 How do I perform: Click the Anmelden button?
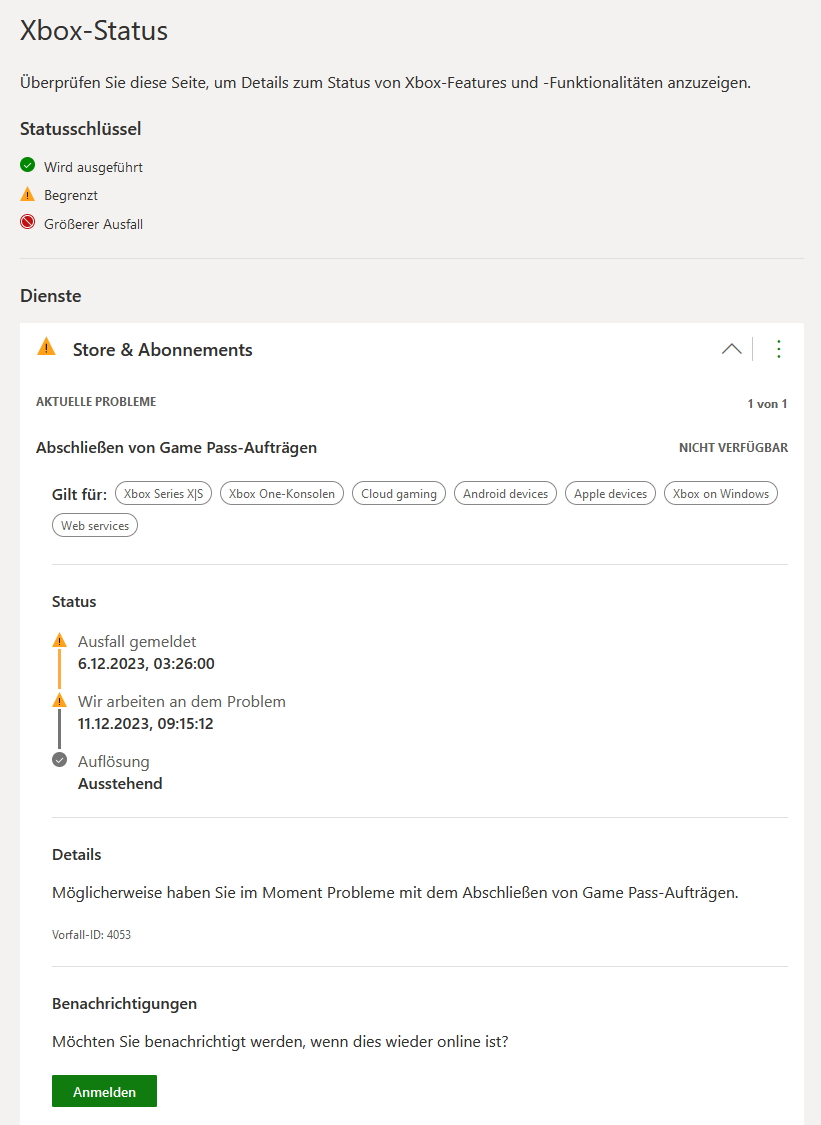tap(104, 1091)
